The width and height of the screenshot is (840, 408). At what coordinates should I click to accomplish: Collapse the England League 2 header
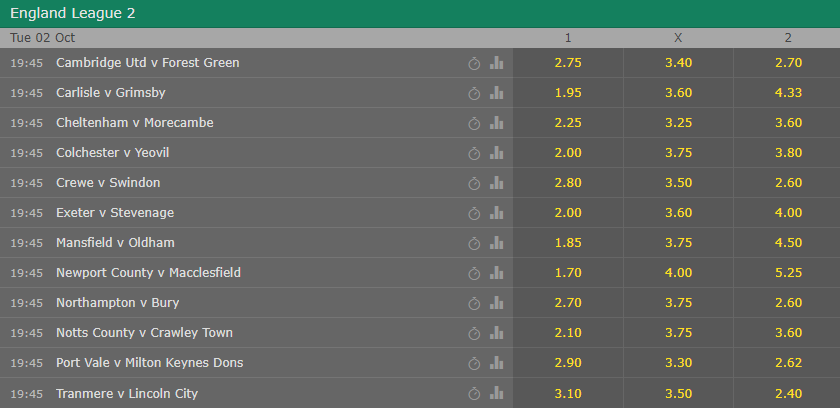point(420,13)
